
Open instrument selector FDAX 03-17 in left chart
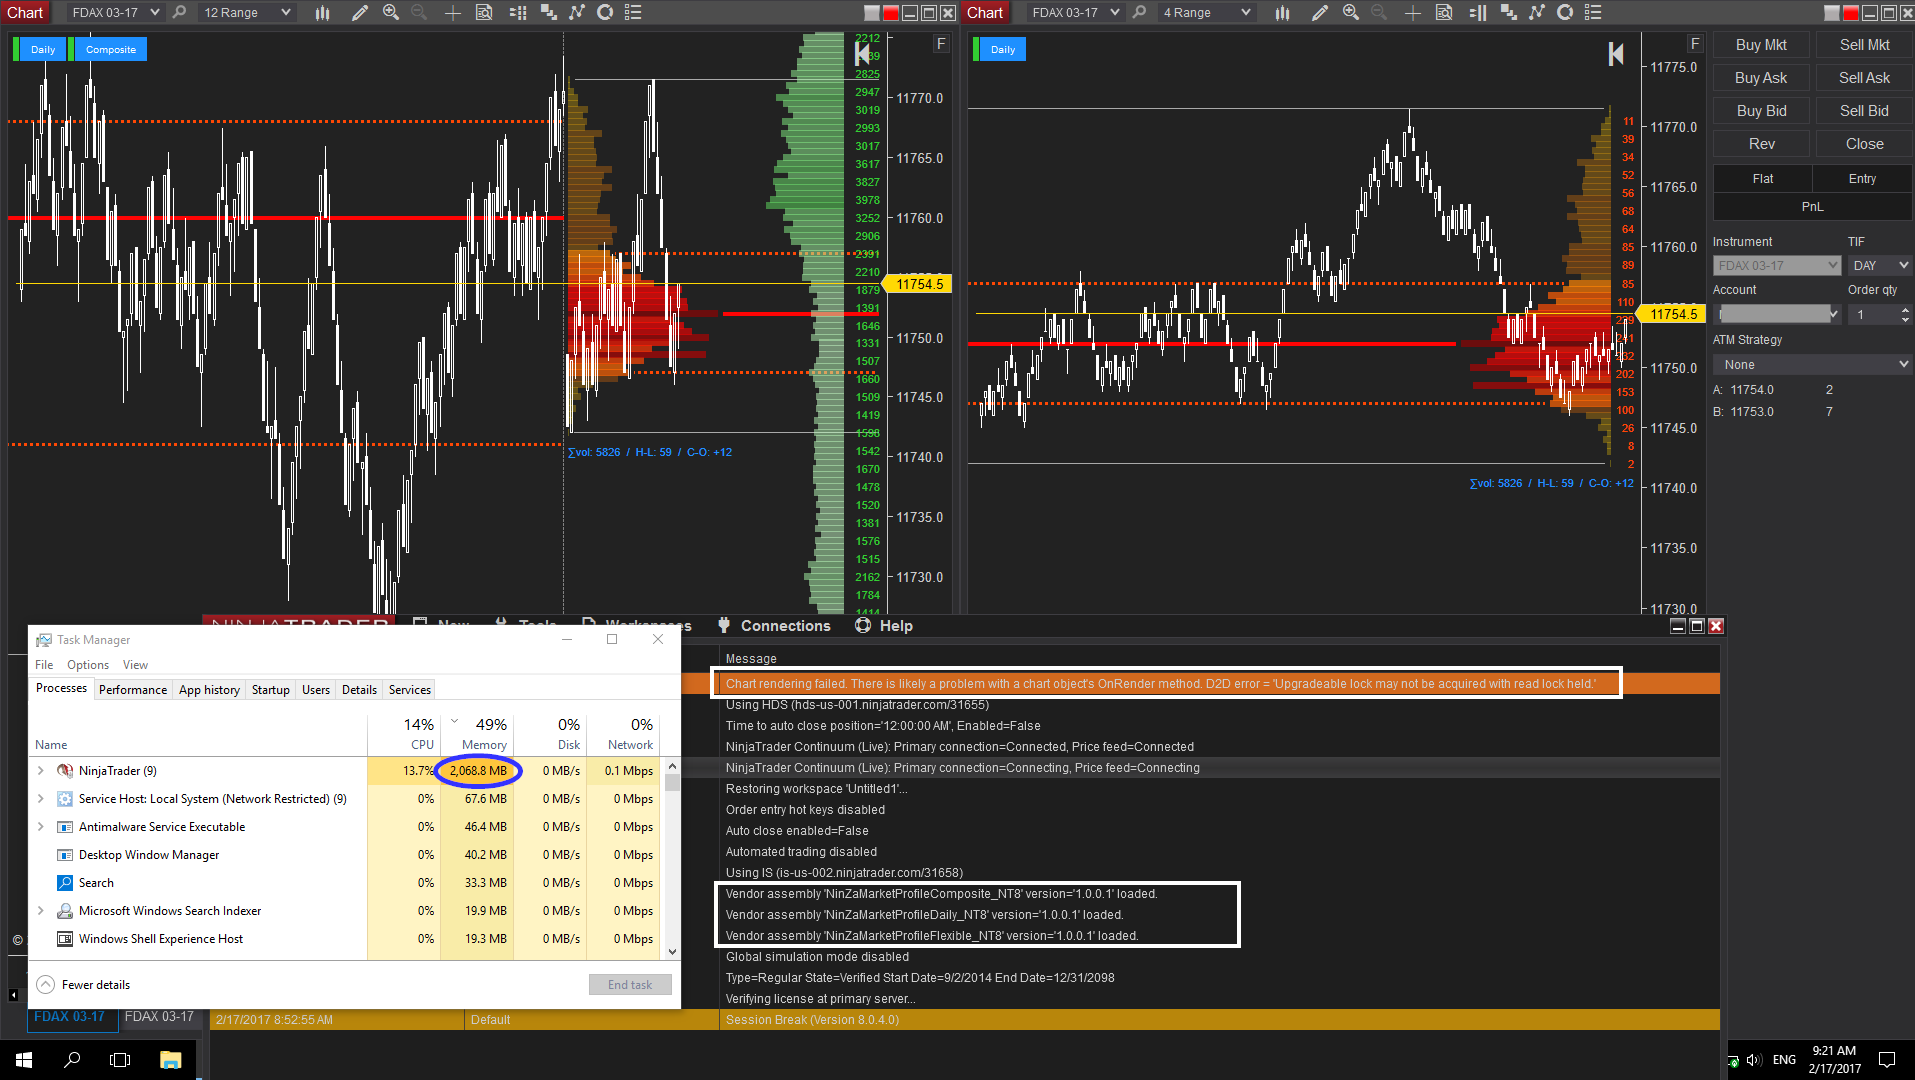[x=115, y=13]
